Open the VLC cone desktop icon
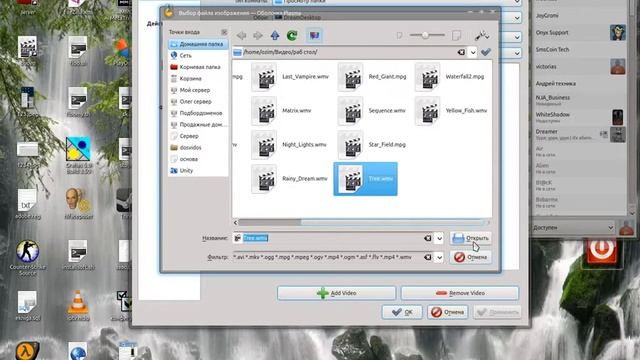The width and height of the screenshot is (640, 360). point(78,305)
